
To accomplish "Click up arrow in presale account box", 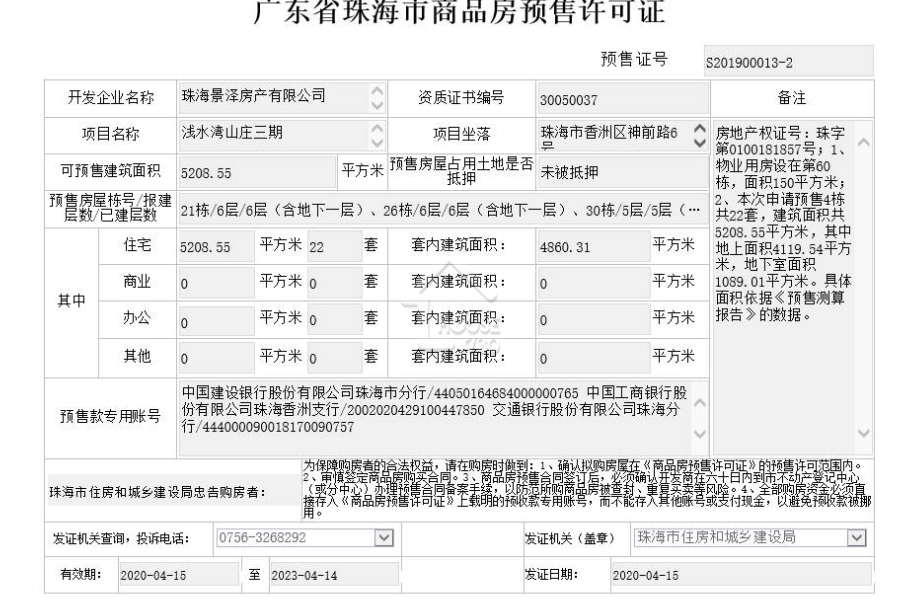I will 700,403.
